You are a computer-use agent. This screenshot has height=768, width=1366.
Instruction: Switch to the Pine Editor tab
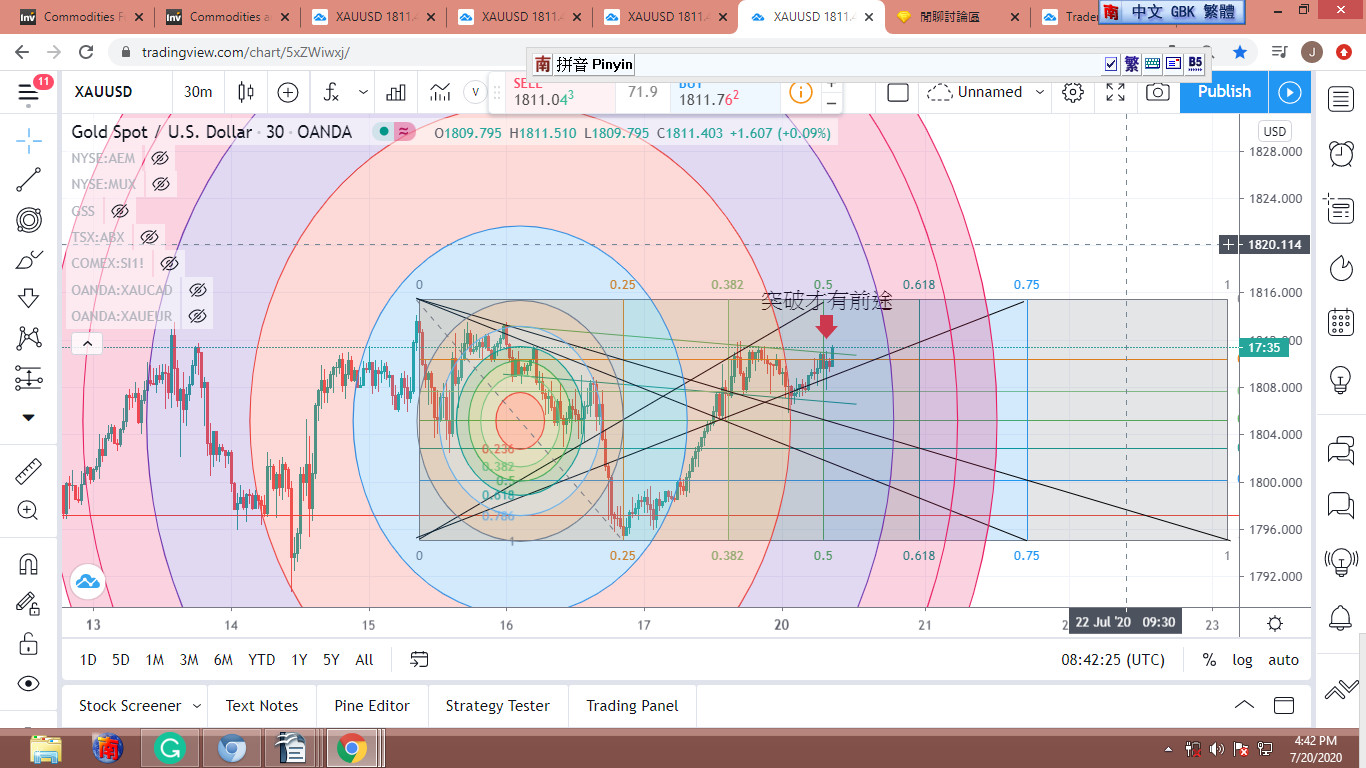point(372,706)
